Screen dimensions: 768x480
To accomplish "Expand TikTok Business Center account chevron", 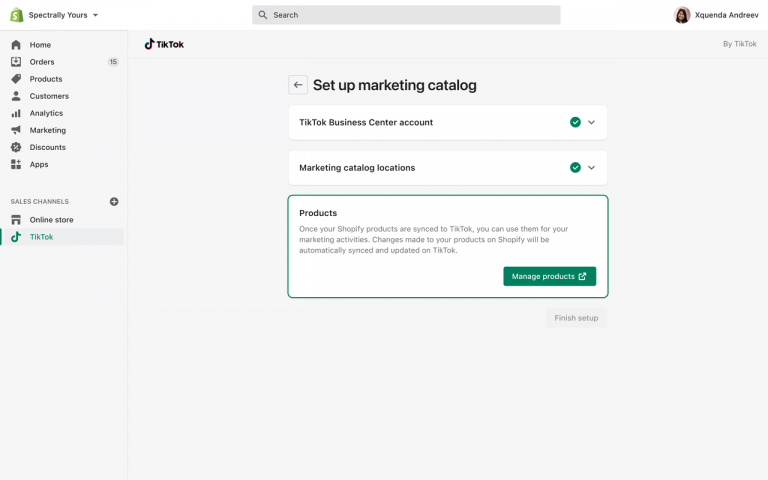I will point(591,122).
